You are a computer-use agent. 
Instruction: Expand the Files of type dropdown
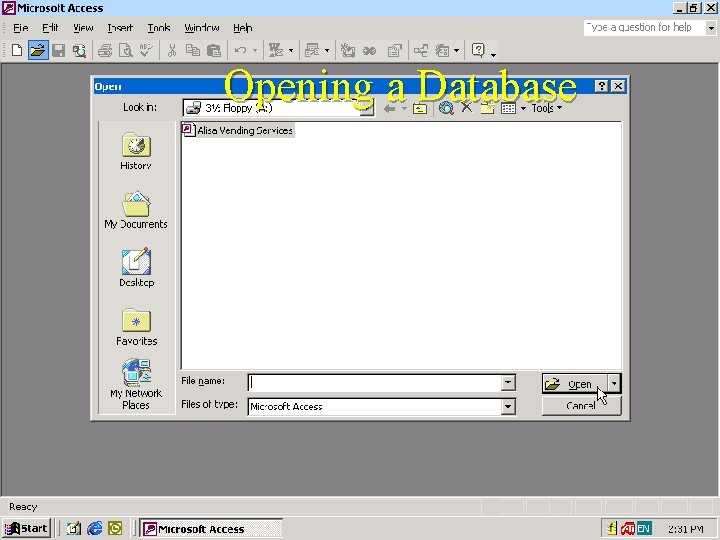(508, 406)
